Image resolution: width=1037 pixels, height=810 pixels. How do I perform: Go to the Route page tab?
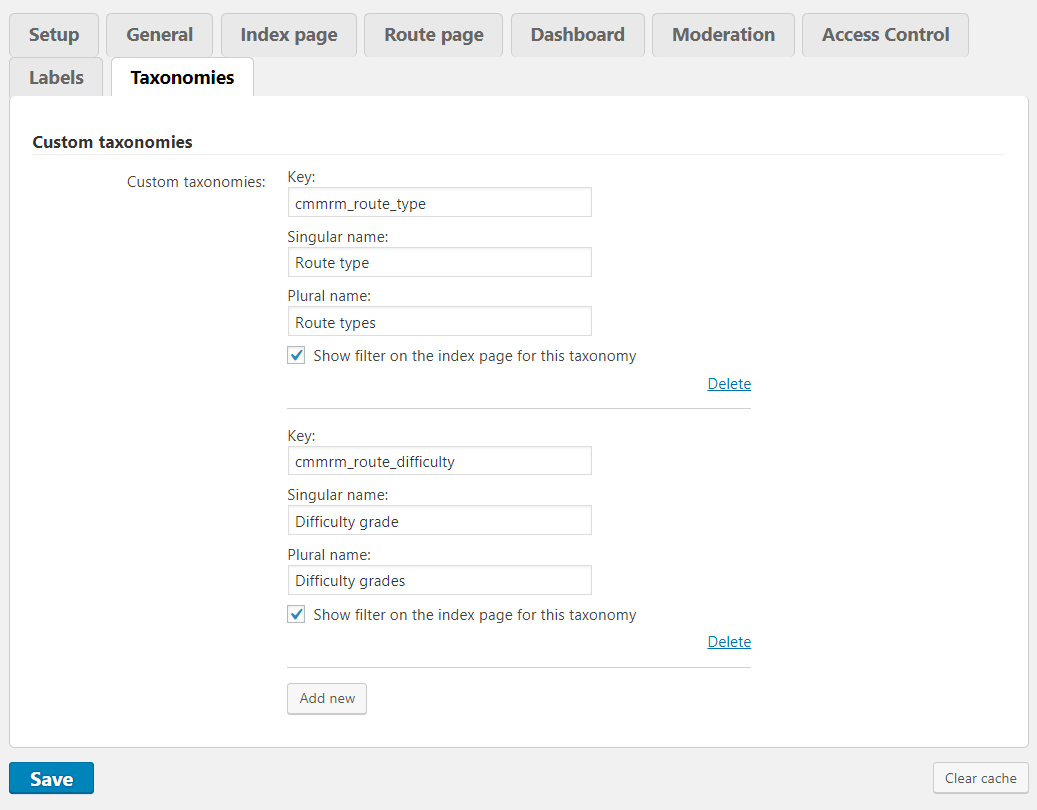point(433,35)
